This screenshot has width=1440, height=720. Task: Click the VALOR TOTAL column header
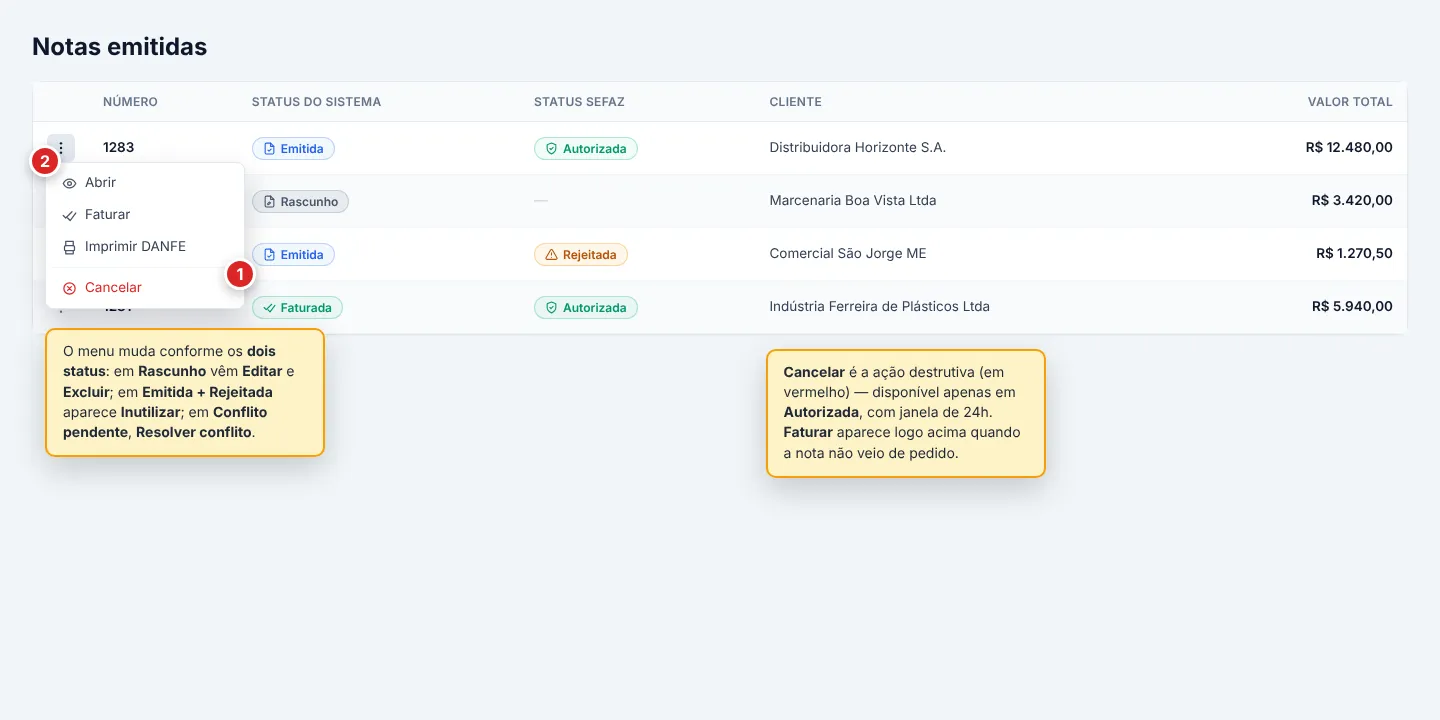click(1350, 102)
